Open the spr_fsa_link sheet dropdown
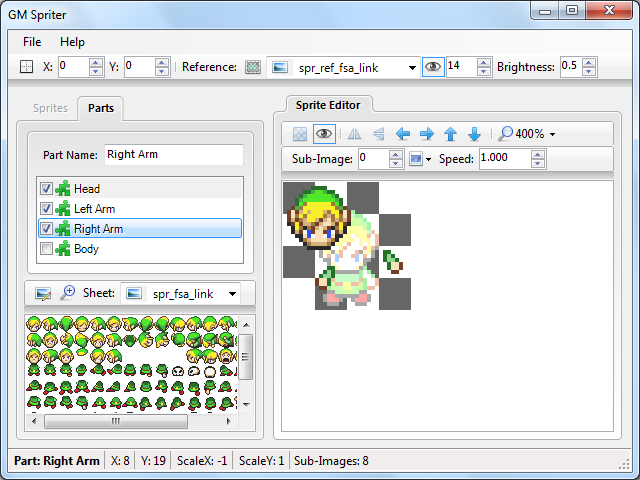Screen dimensions: 640x480 point(232,294)
